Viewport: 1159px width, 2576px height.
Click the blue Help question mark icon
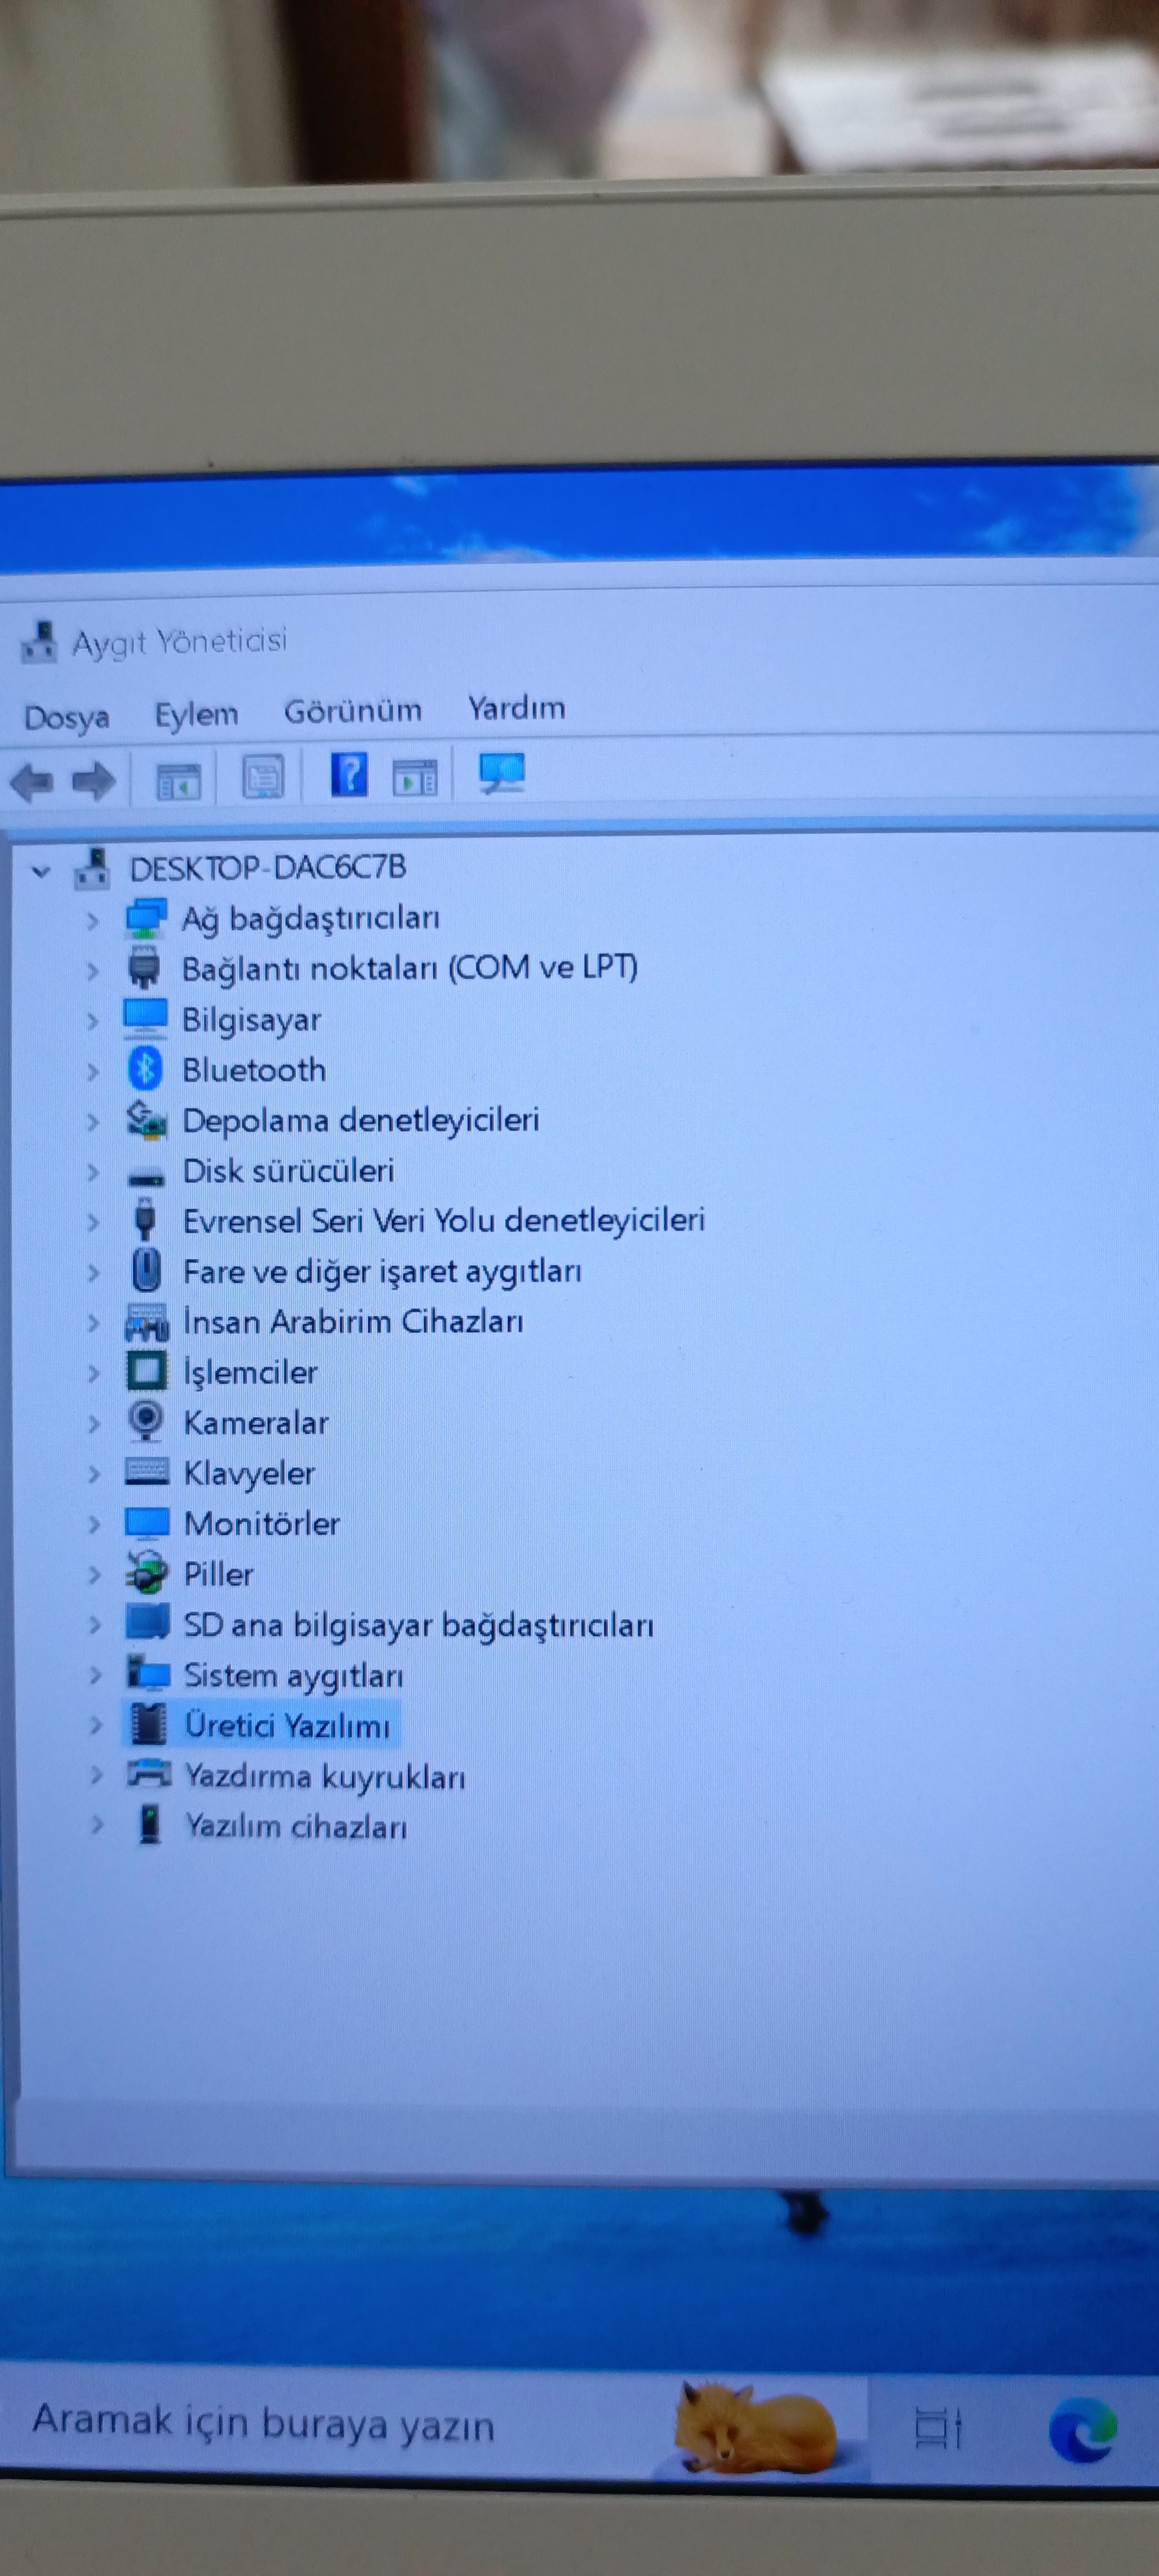coord(349,775)
